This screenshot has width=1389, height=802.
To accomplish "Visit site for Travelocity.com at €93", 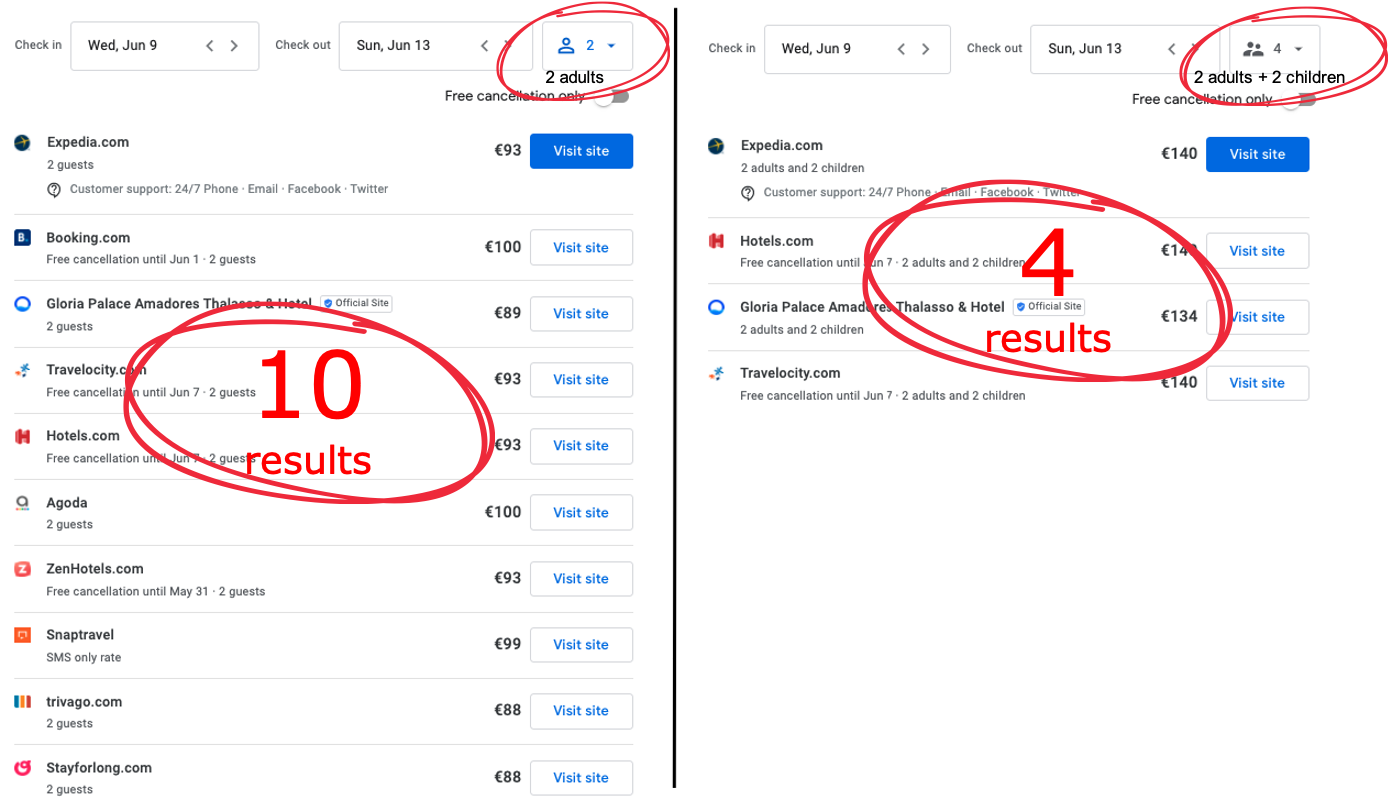I will 581,379.
